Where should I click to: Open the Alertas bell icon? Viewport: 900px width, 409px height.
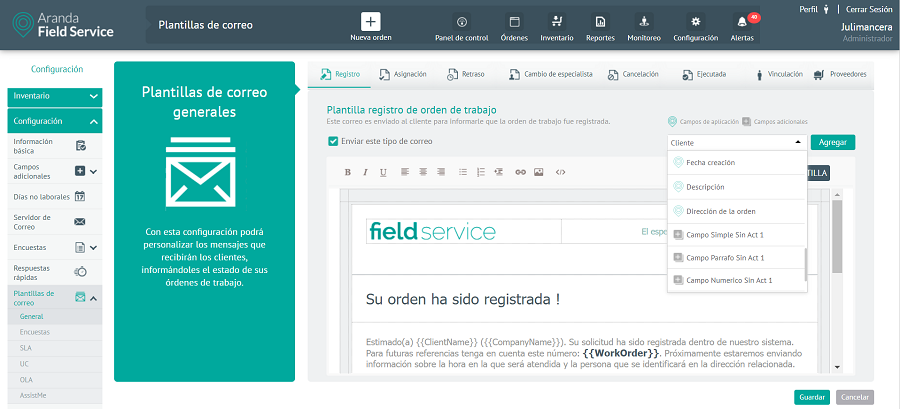(742, 22)
